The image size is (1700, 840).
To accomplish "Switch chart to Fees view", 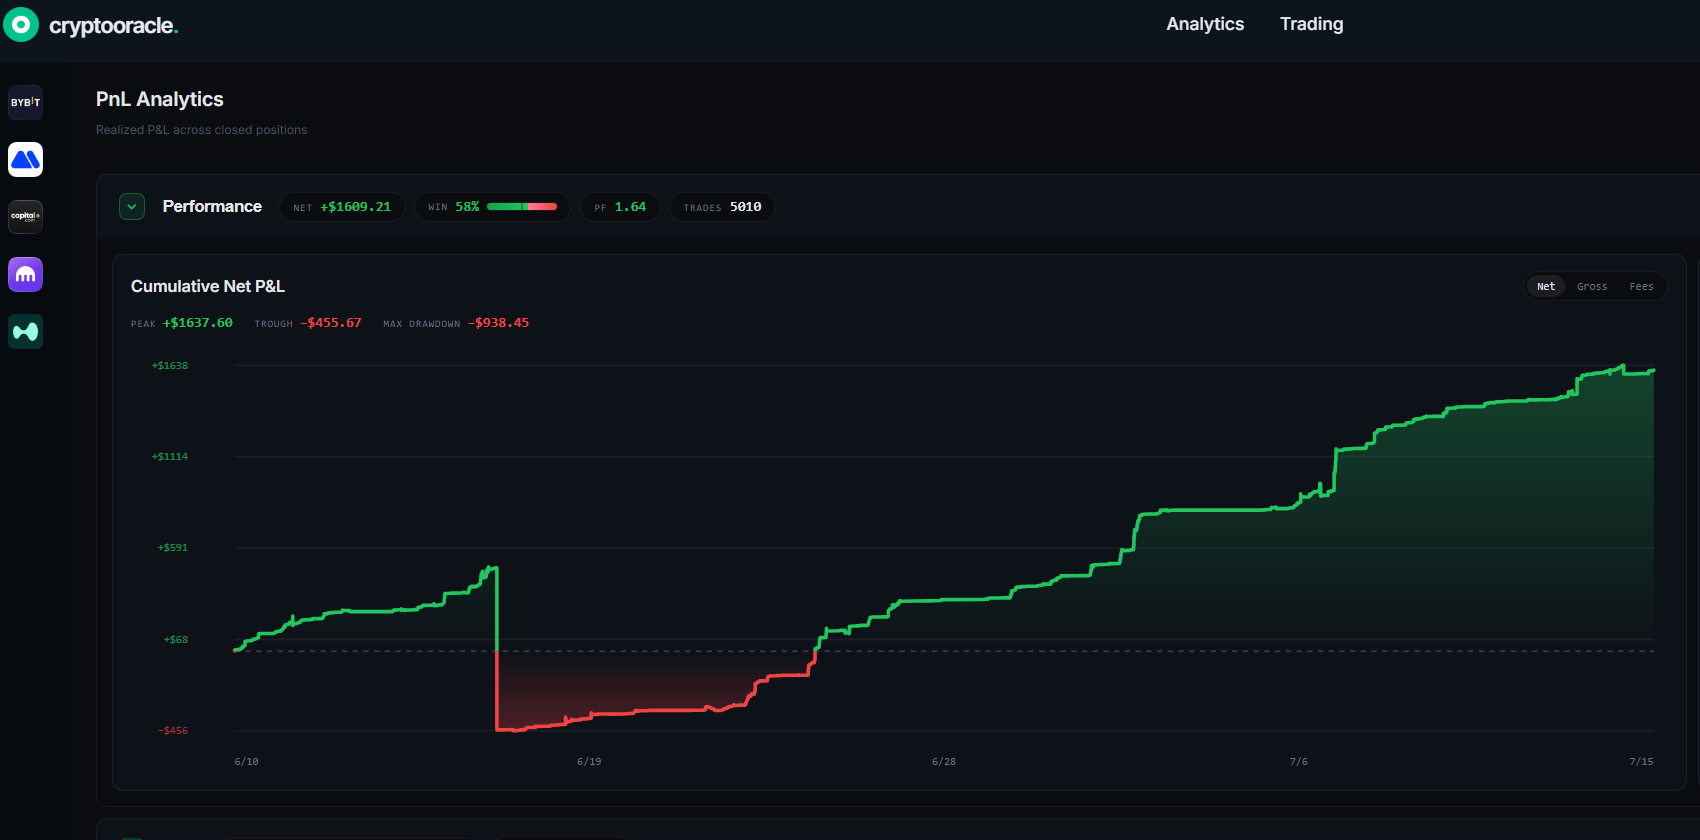I will pos(1641,286).
